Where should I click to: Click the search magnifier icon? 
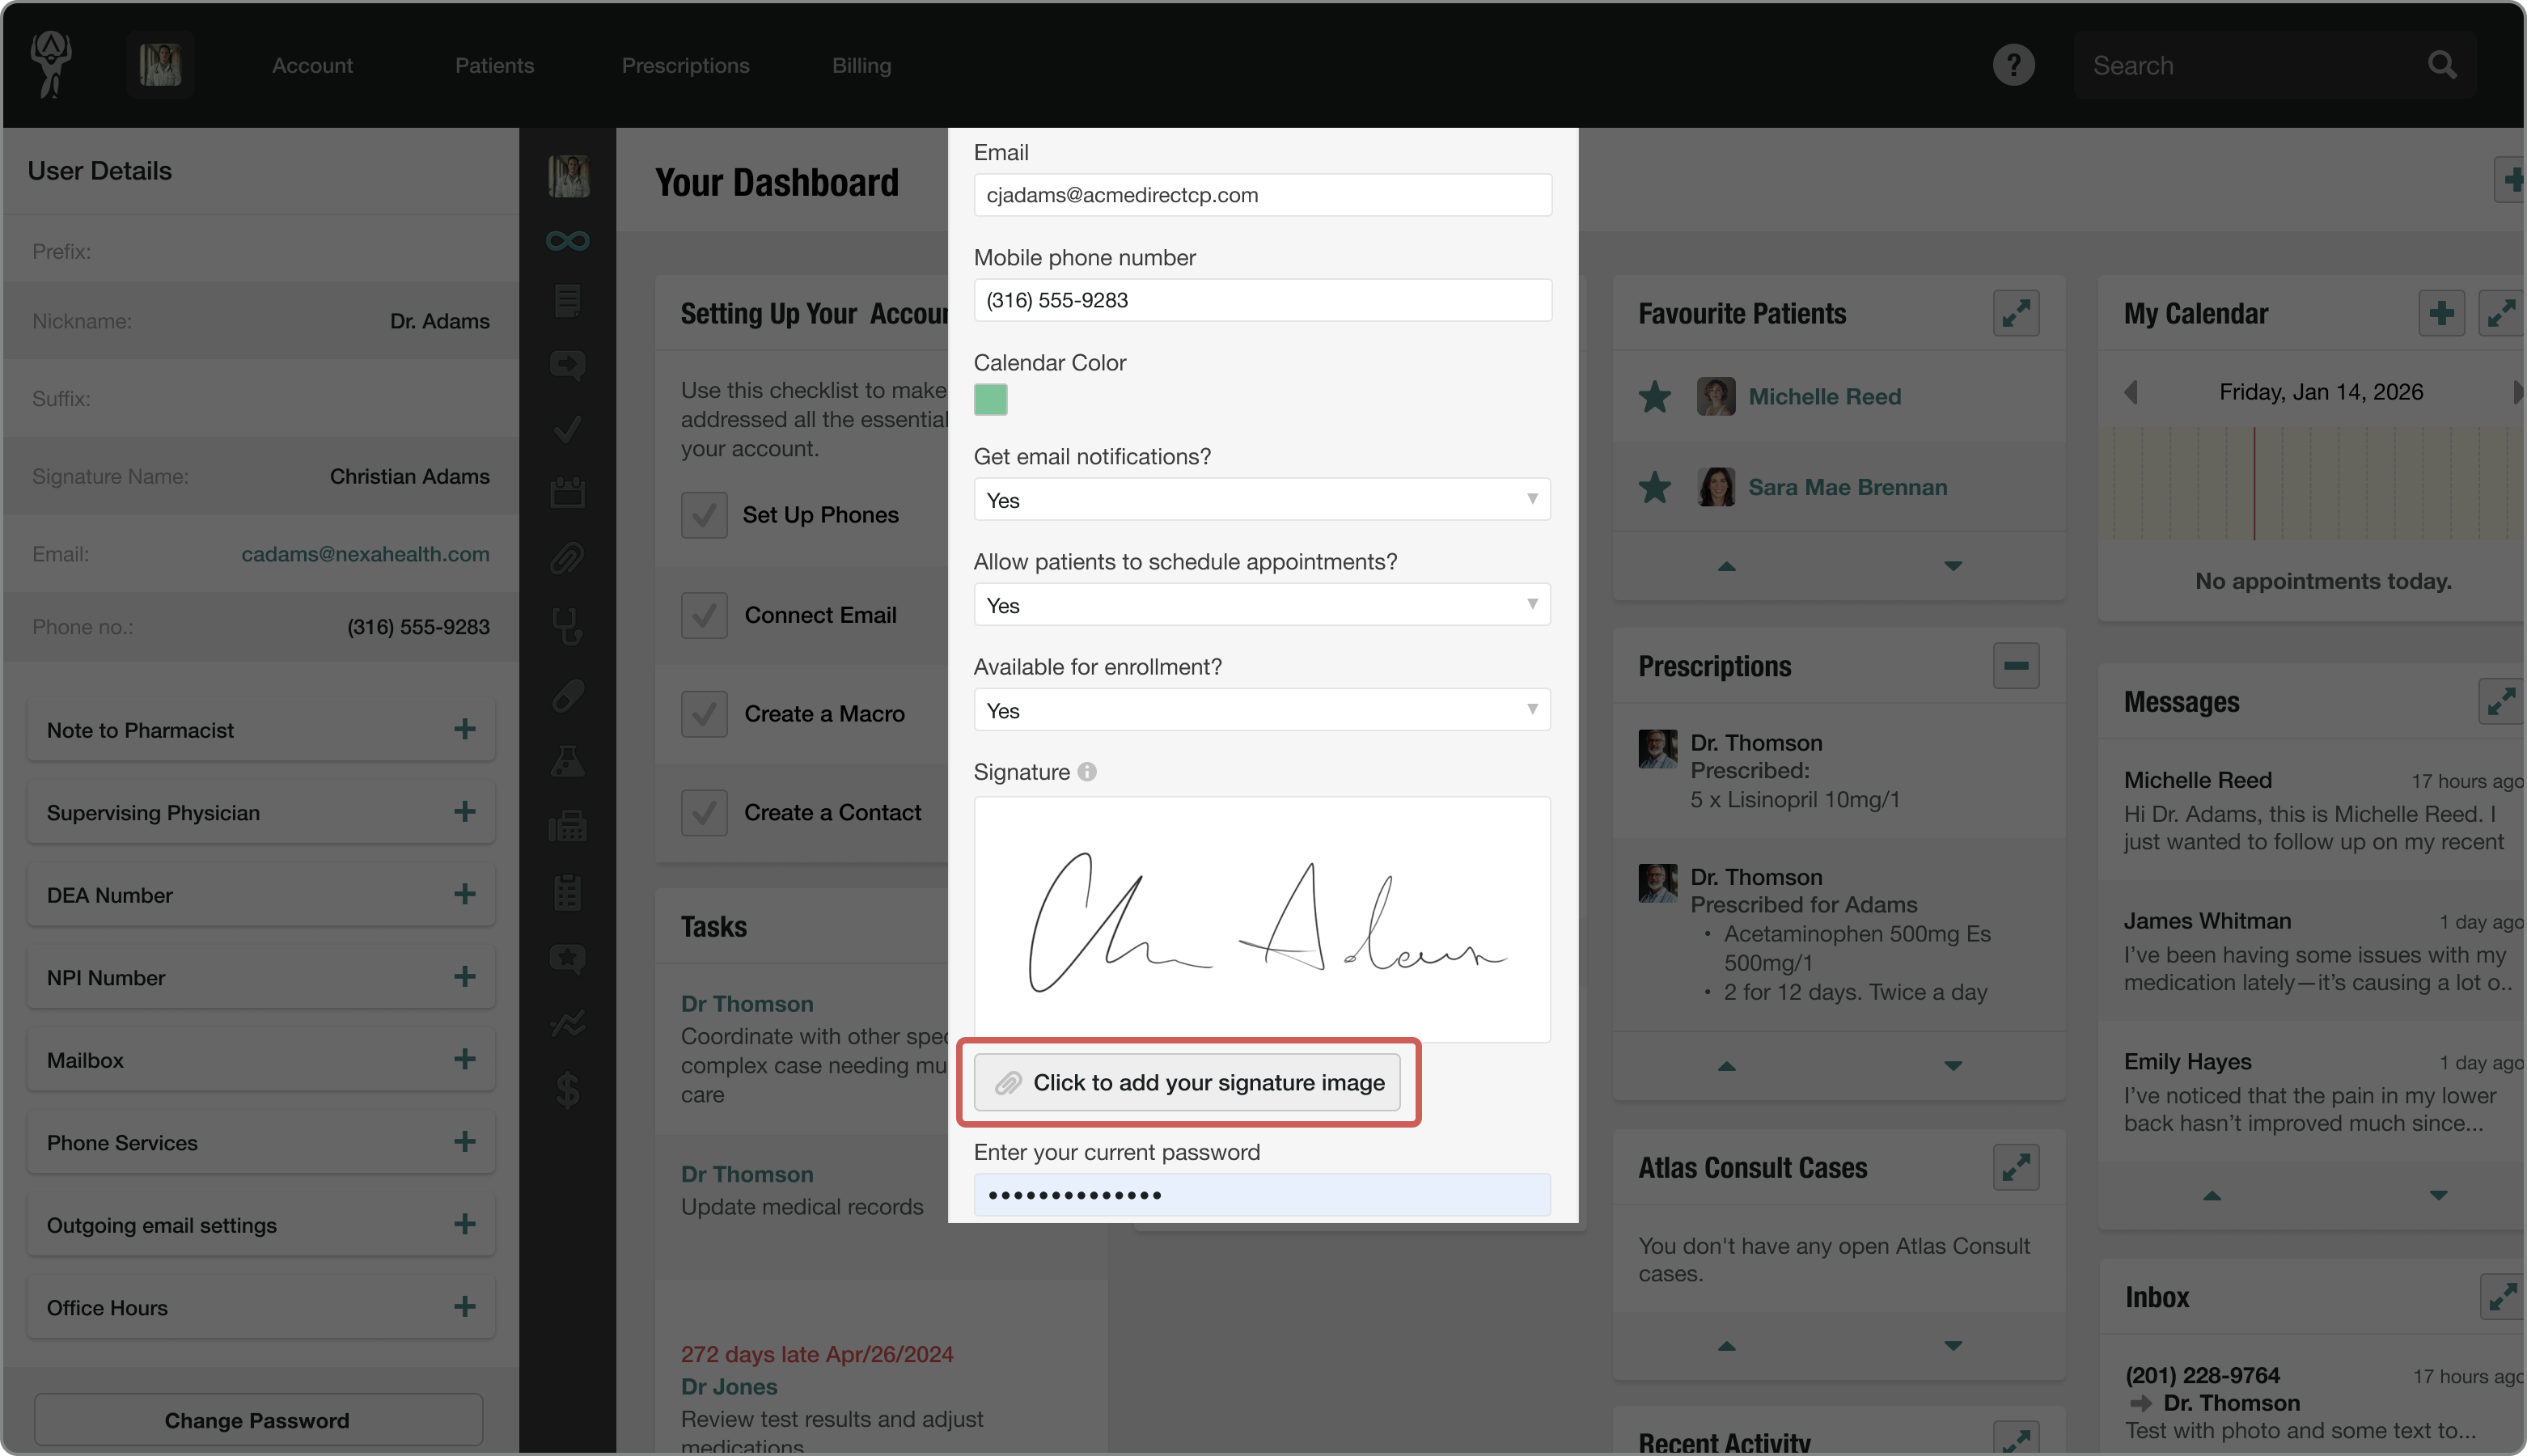(x=2442, y=65)
